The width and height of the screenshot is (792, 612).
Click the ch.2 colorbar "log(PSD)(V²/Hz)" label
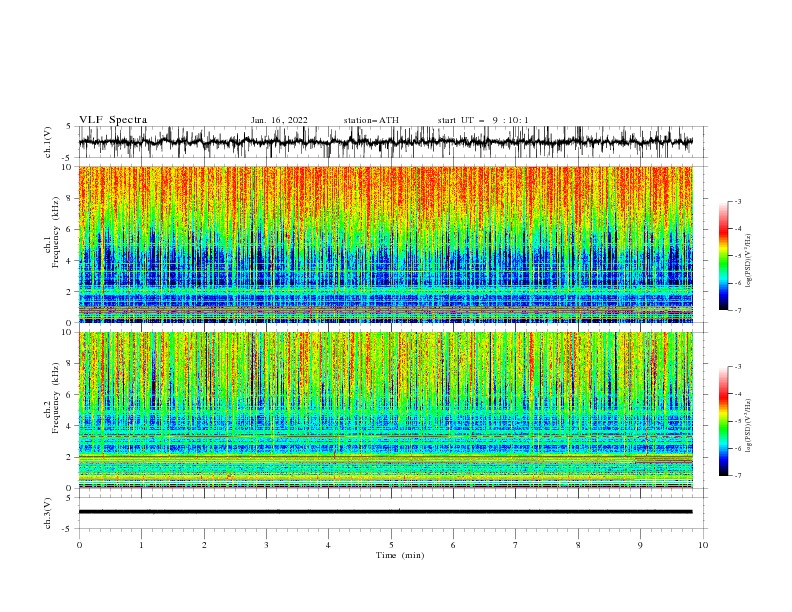pos(748,425)
